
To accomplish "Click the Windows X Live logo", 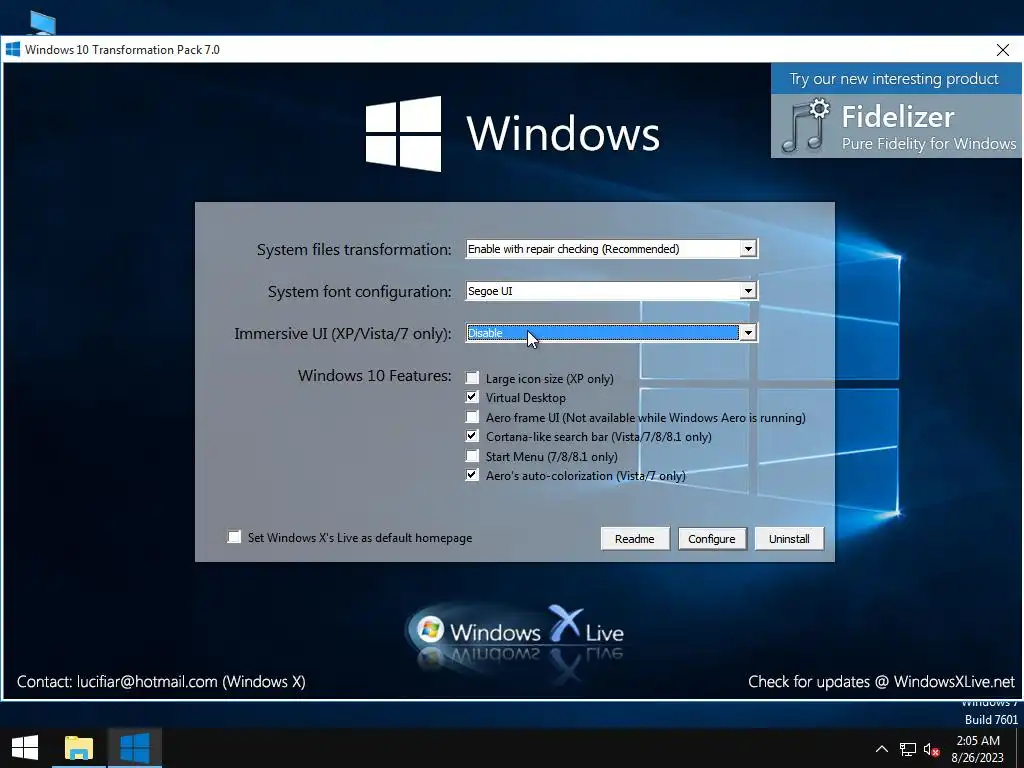I will (x=515, y=633).
